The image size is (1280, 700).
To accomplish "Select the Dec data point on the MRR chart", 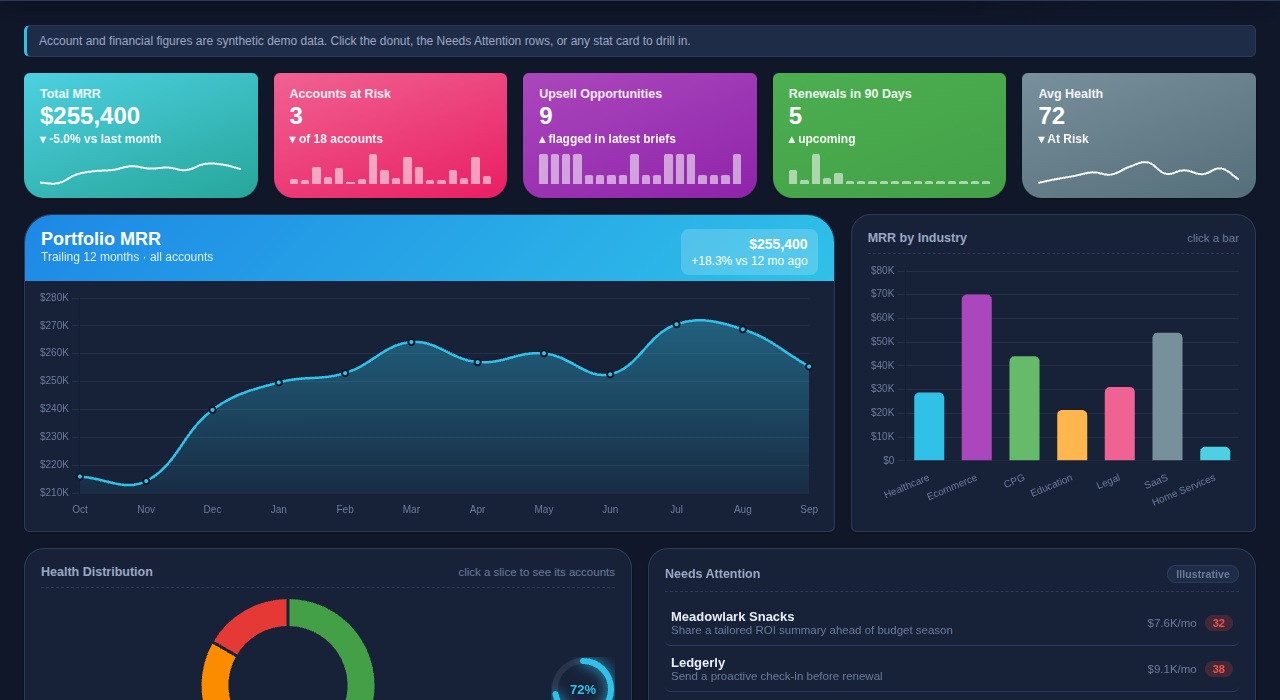I will (x=212, y=409).
